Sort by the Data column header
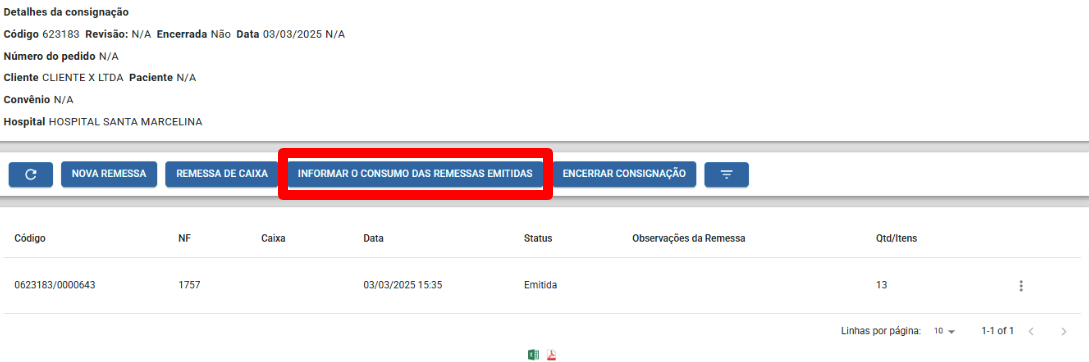This screenshot has width=1089, height=362. (x=374, y=238)
